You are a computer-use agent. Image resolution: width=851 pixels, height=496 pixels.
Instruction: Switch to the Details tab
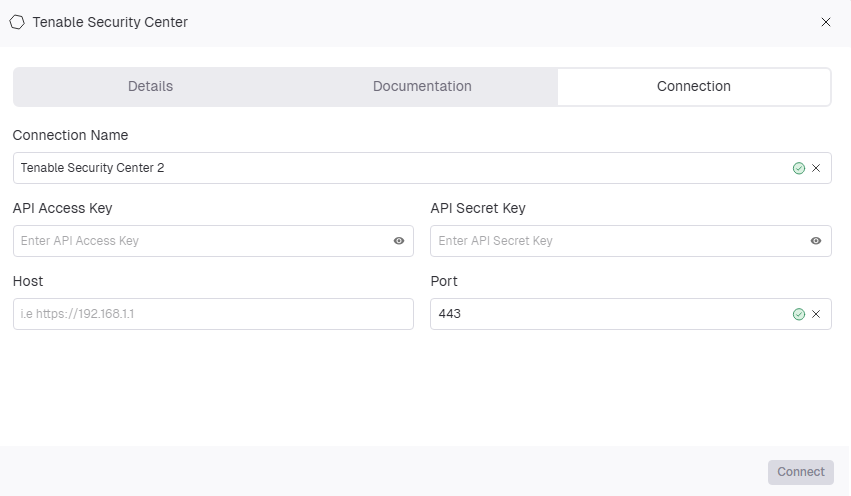pyautogui.click(x=150, y=86)
